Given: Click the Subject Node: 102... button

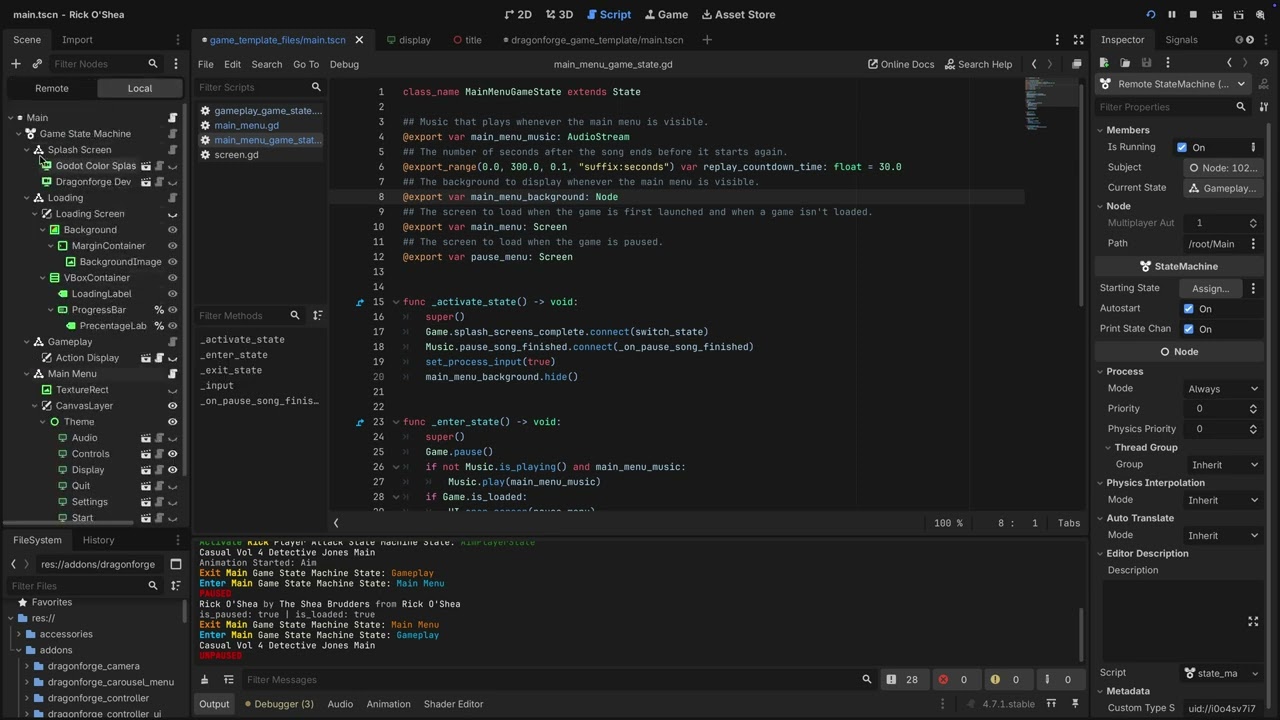Looking at the screenshot, I should click(1224, 168).
